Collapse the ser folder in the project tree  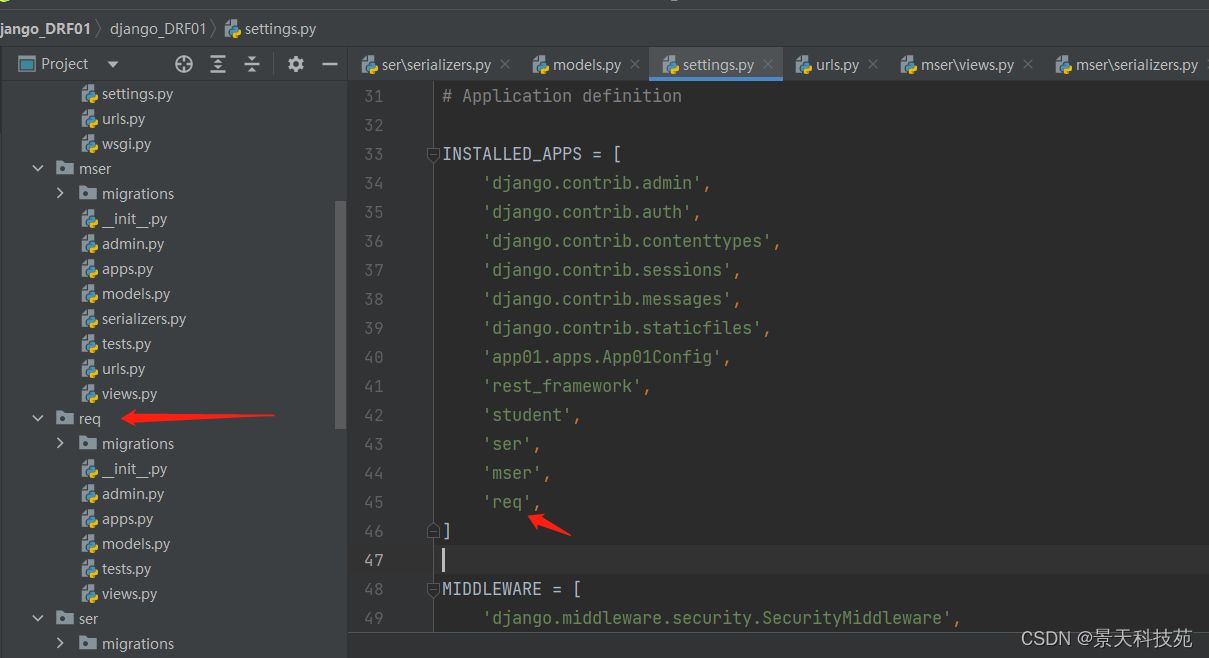(x=38, y=618)
